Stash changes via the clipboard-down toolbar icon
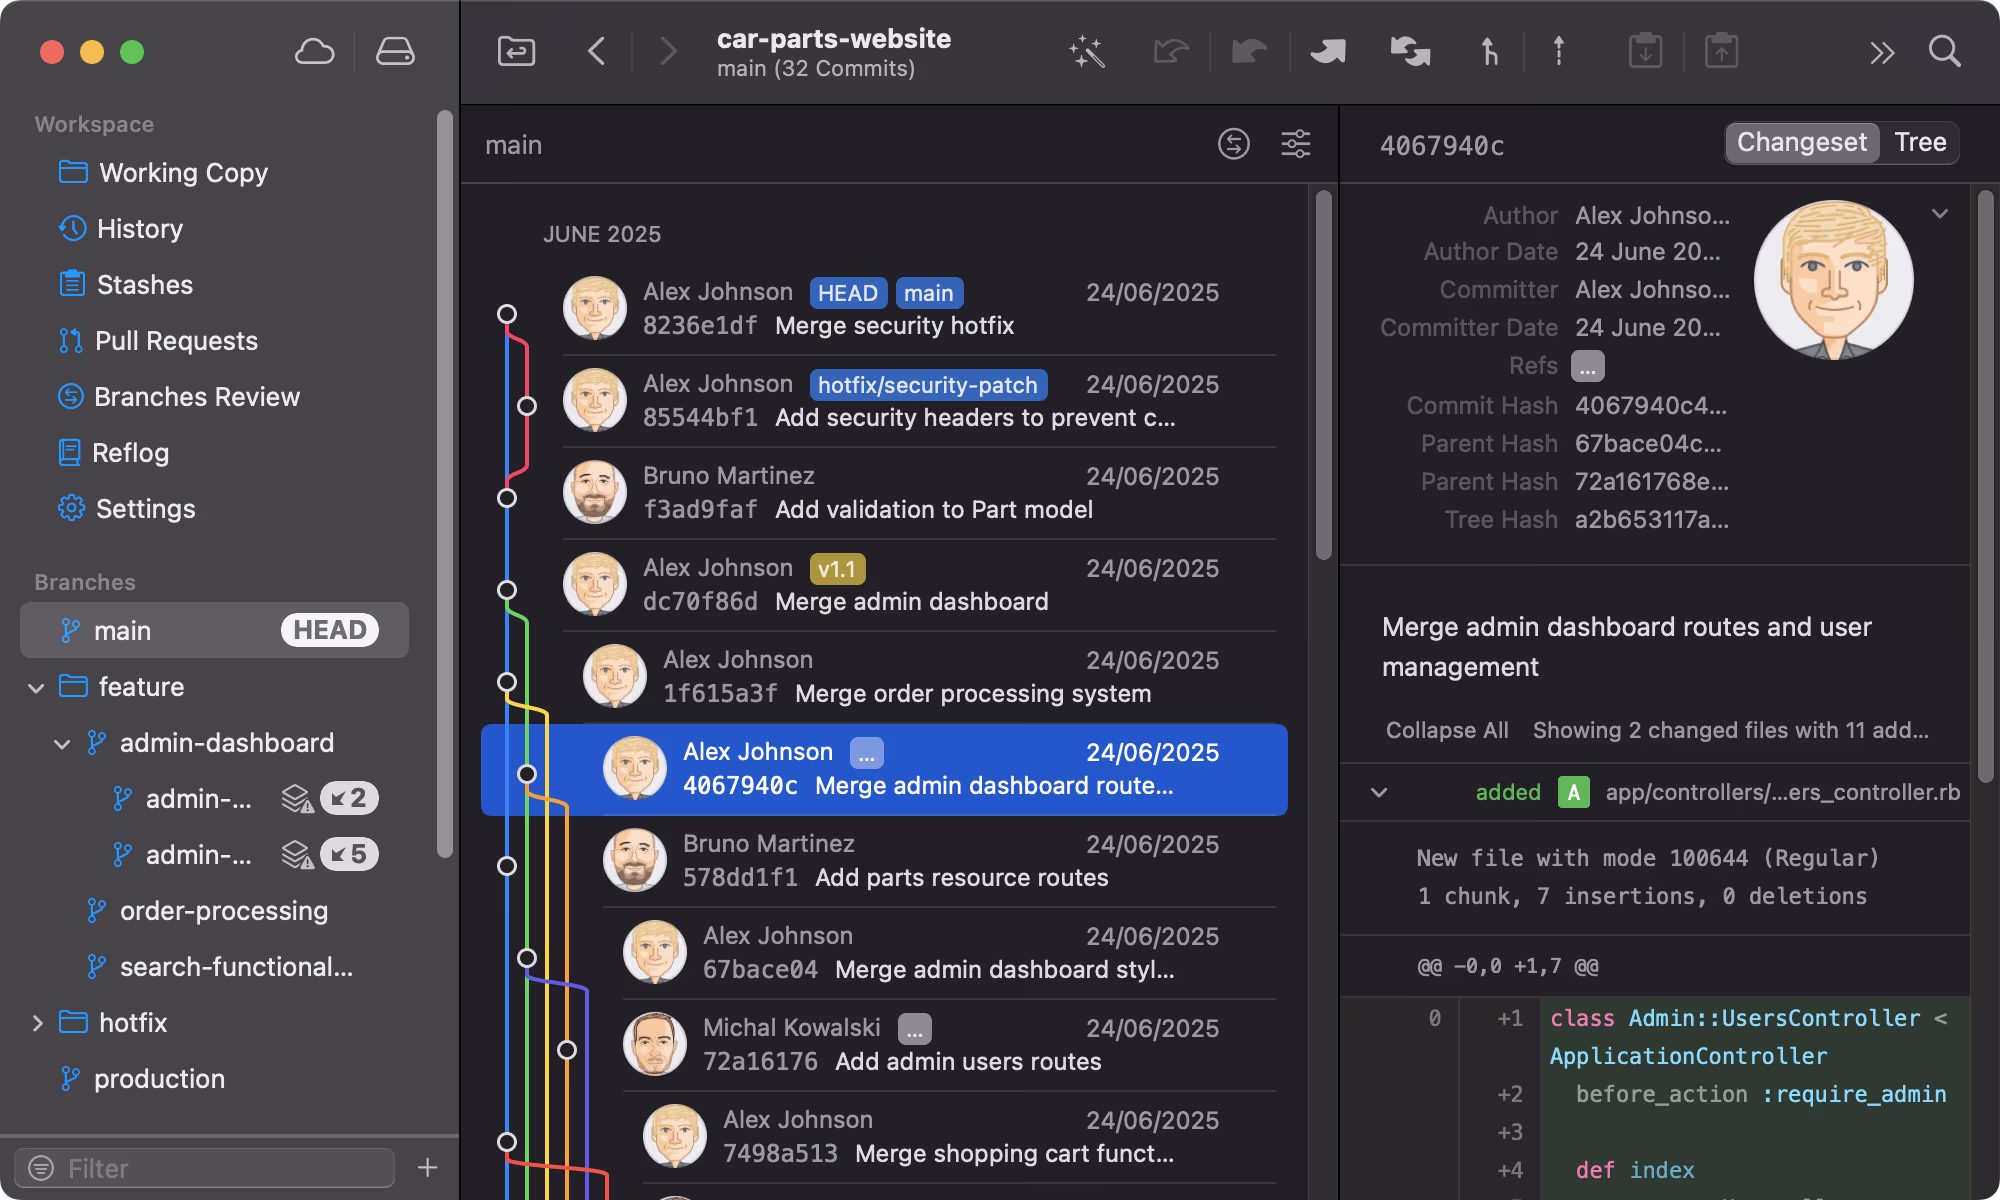 (x=1646, y=52)
